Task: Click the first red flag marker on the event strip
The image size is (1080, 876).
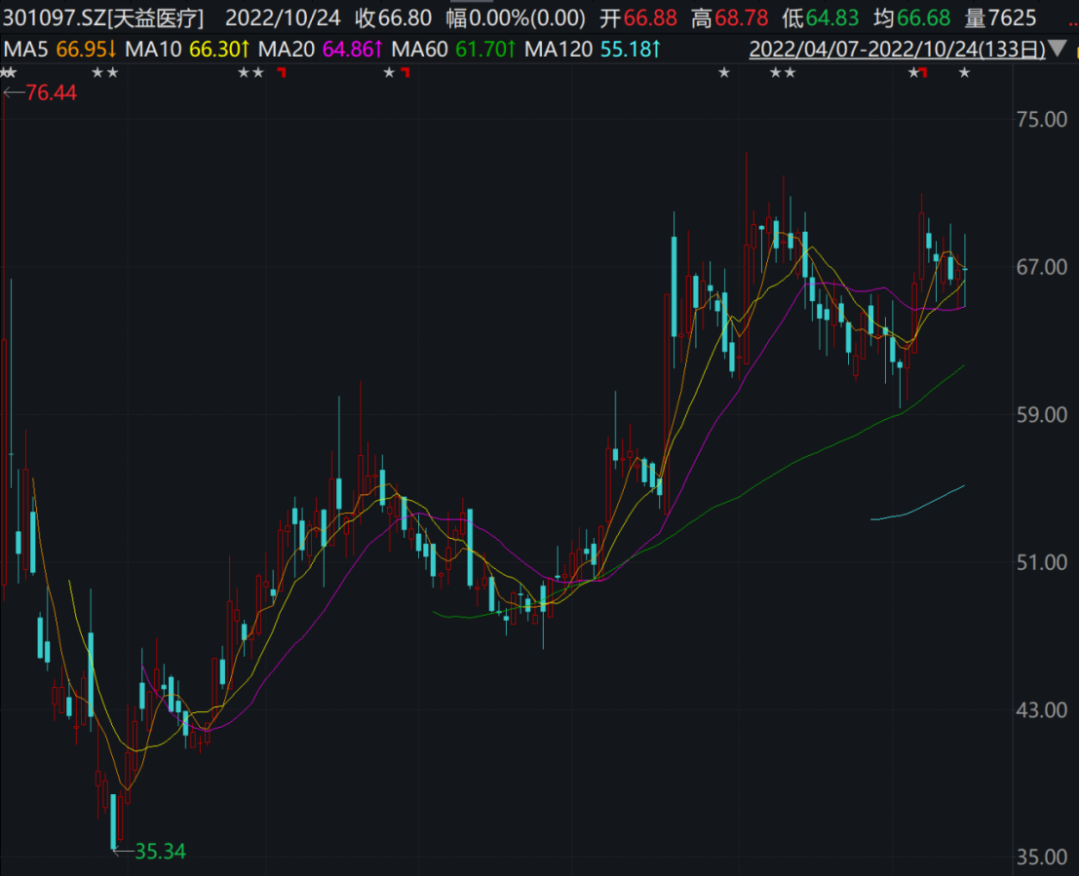Action: [x=281, y=72]
